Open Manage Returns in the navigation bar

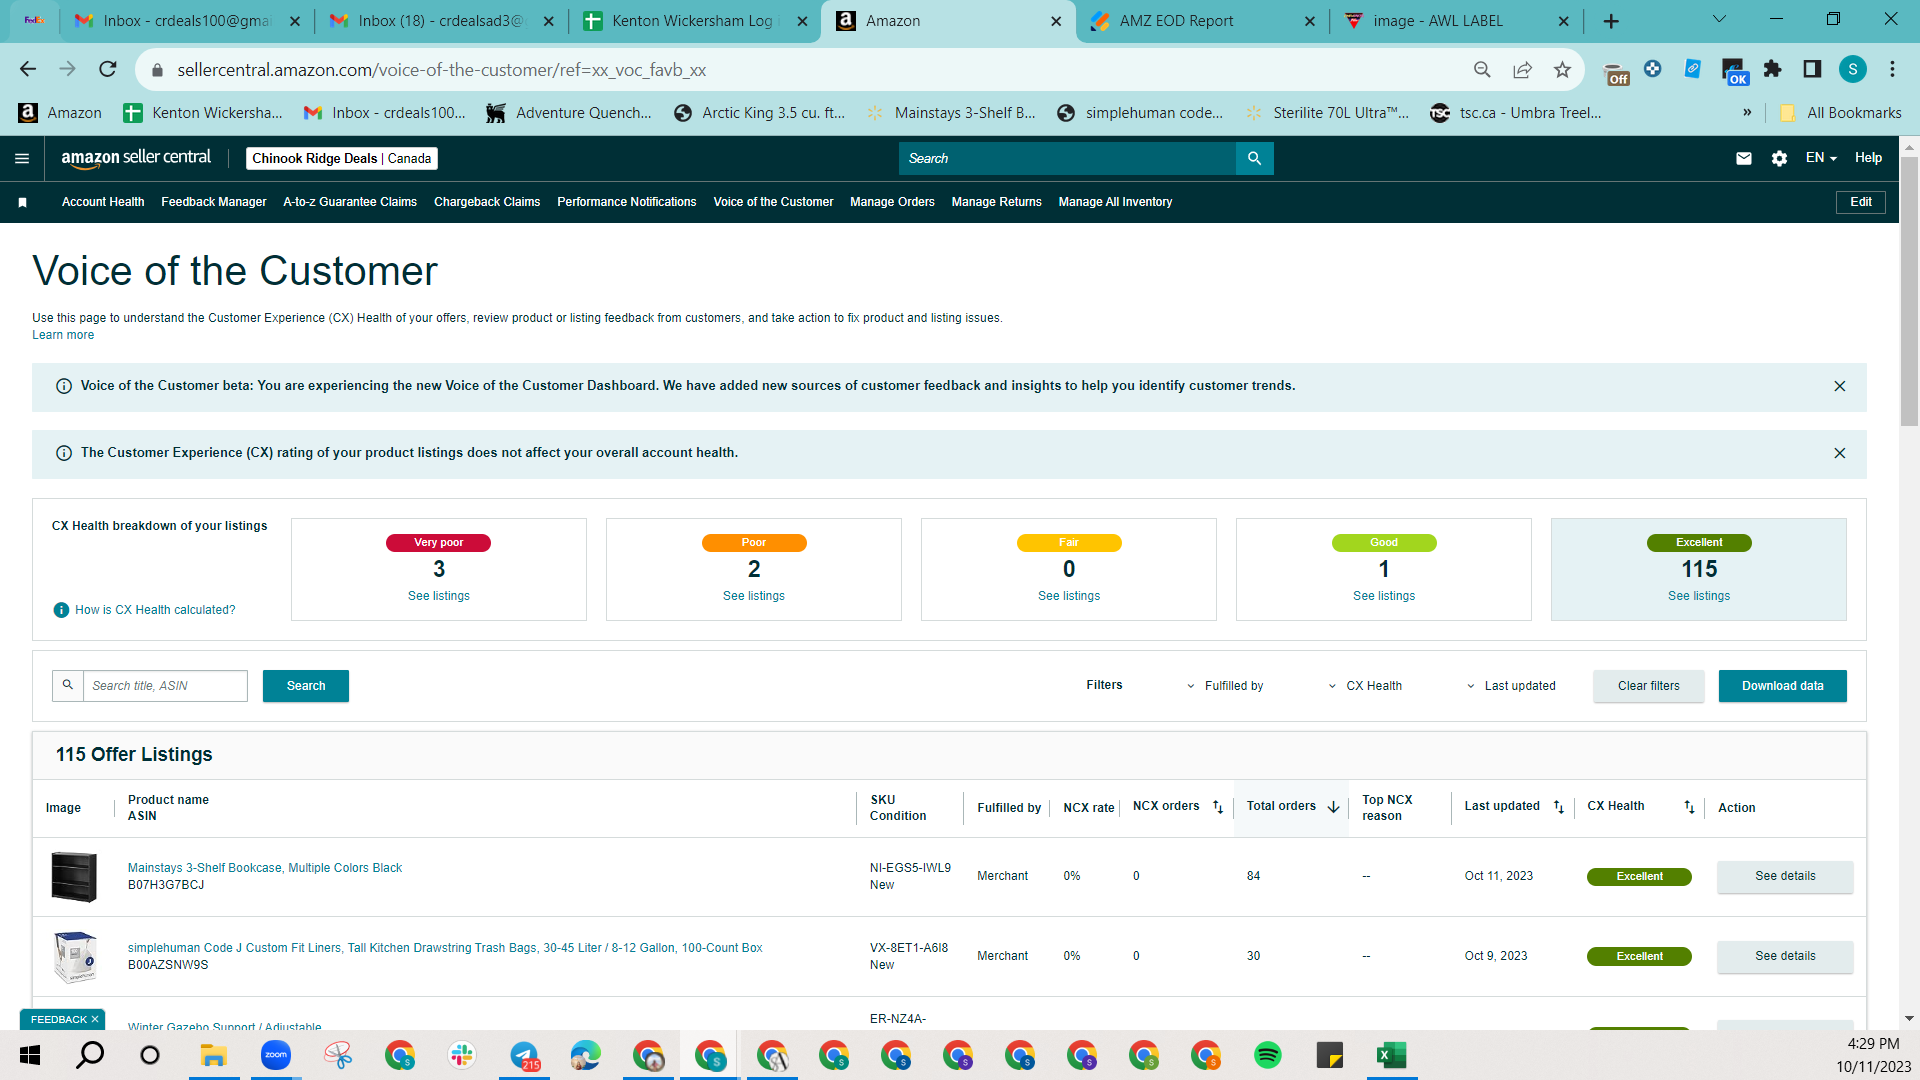coord(996,202)
